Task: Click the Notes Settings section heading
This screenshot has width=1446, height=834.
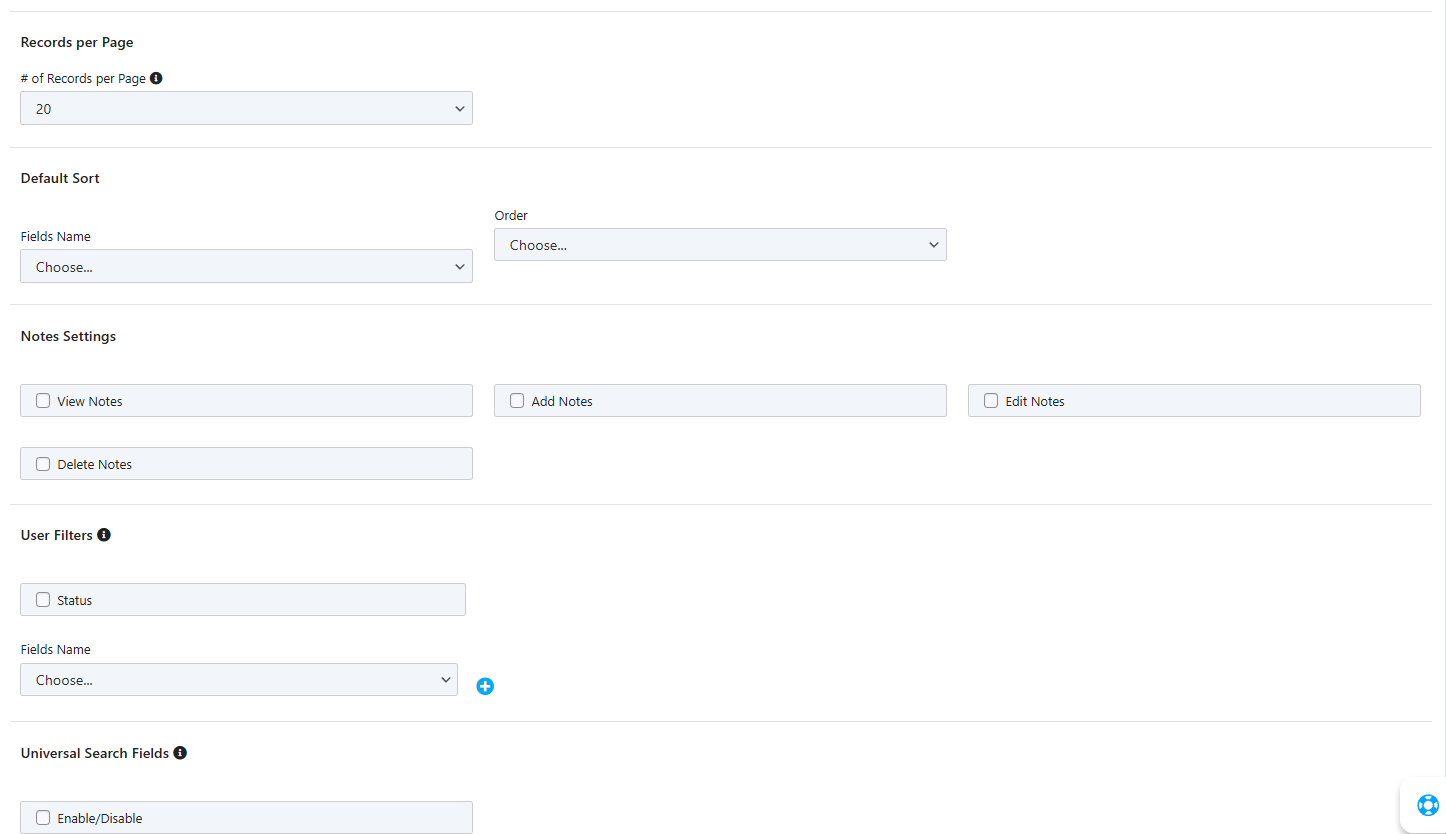Action: coord(68,336)
